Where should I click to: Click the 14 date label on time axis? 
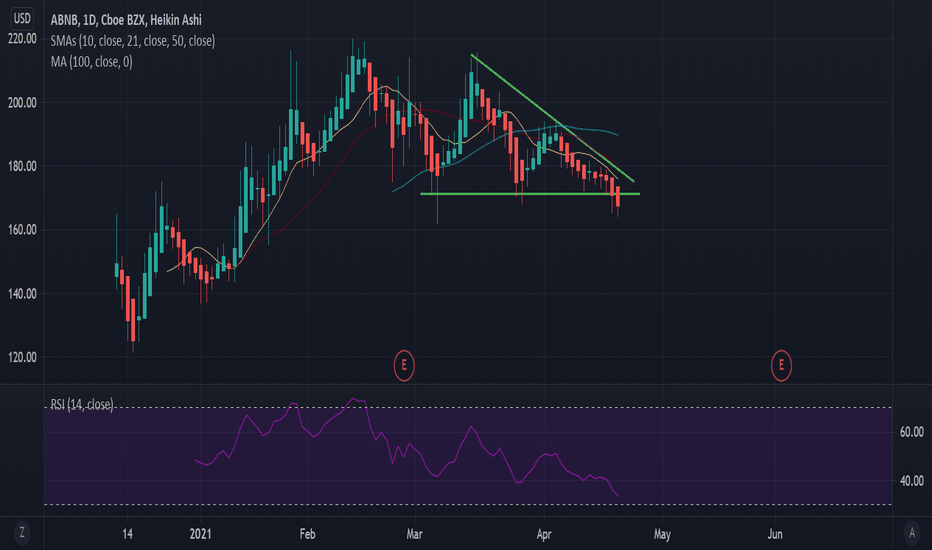click(127, 534)
